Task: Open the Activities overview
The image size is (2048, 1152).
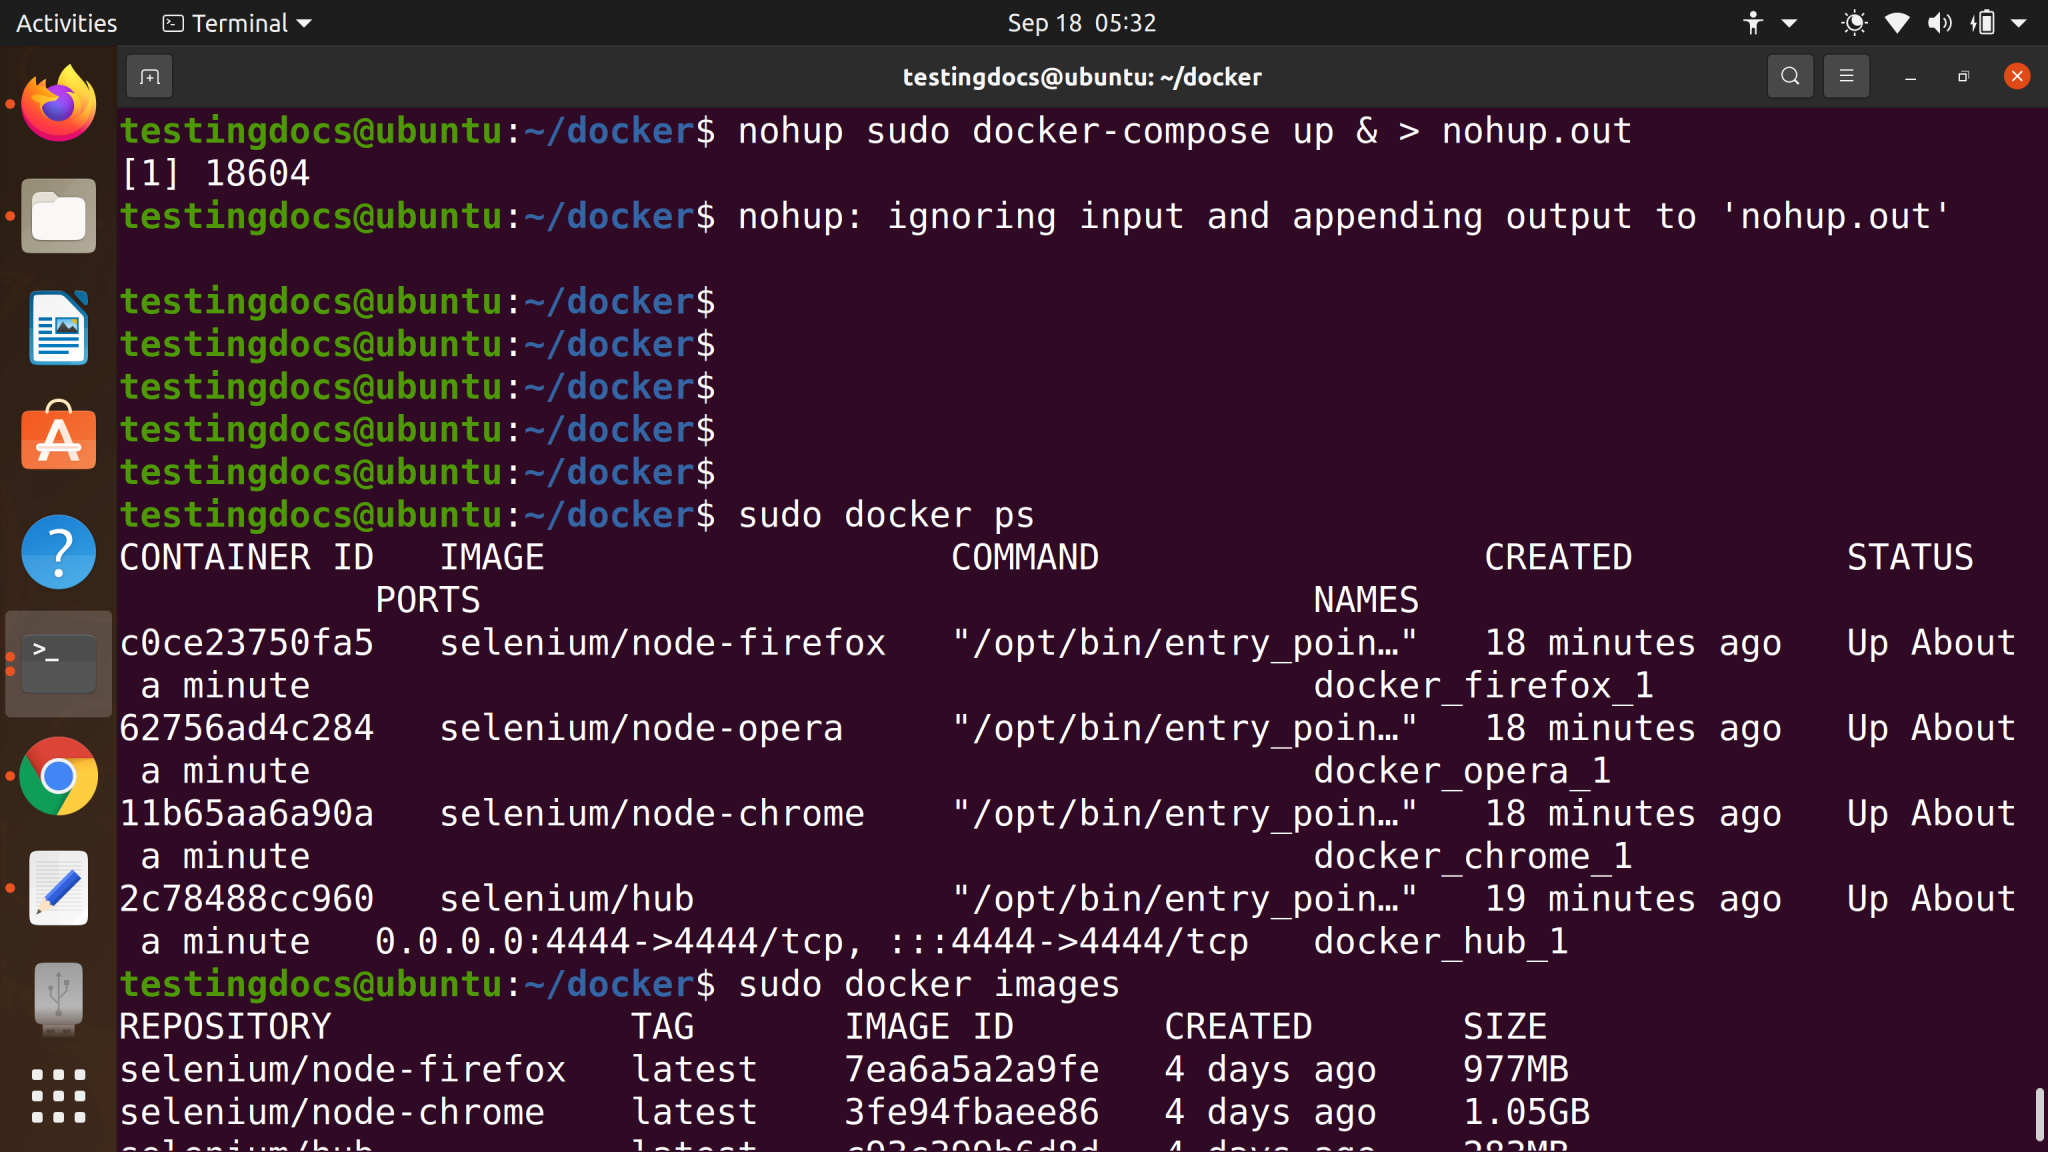Action: click(x=66, y=22)
